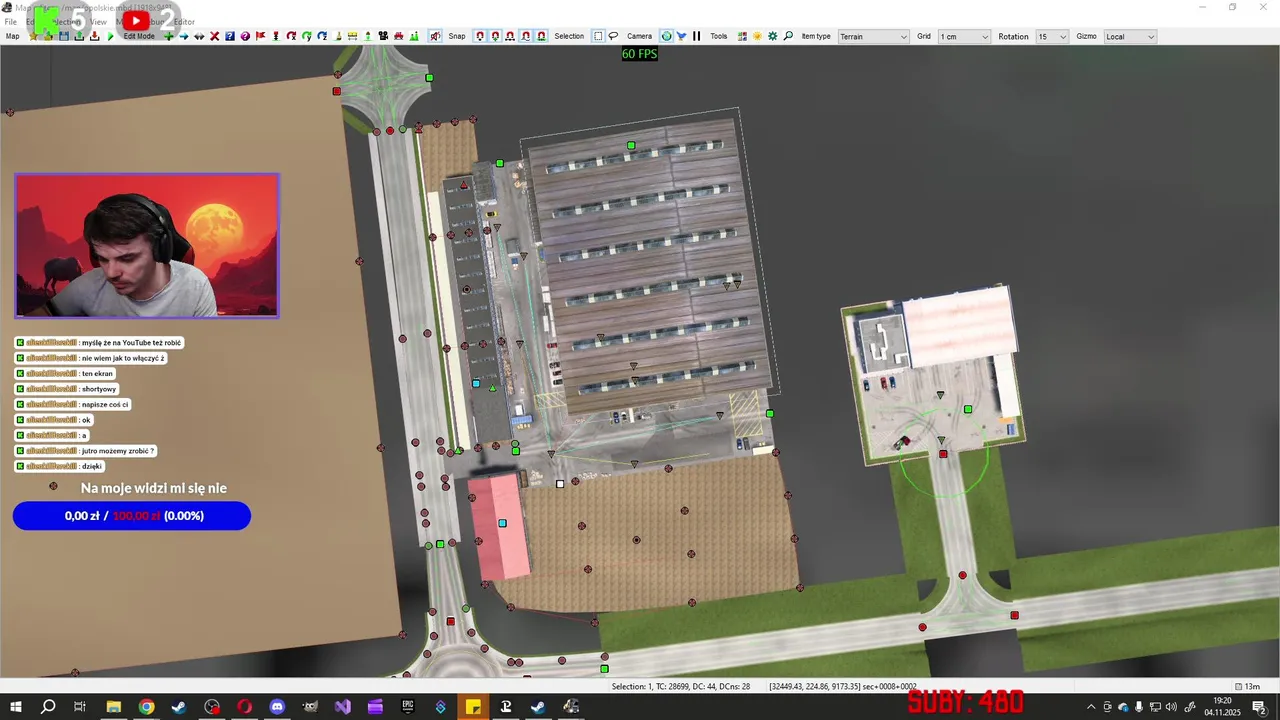Click the double-headed horizontal arrow icon
1280x720 pixels.
pyautogui.click(x=199, y=36)
